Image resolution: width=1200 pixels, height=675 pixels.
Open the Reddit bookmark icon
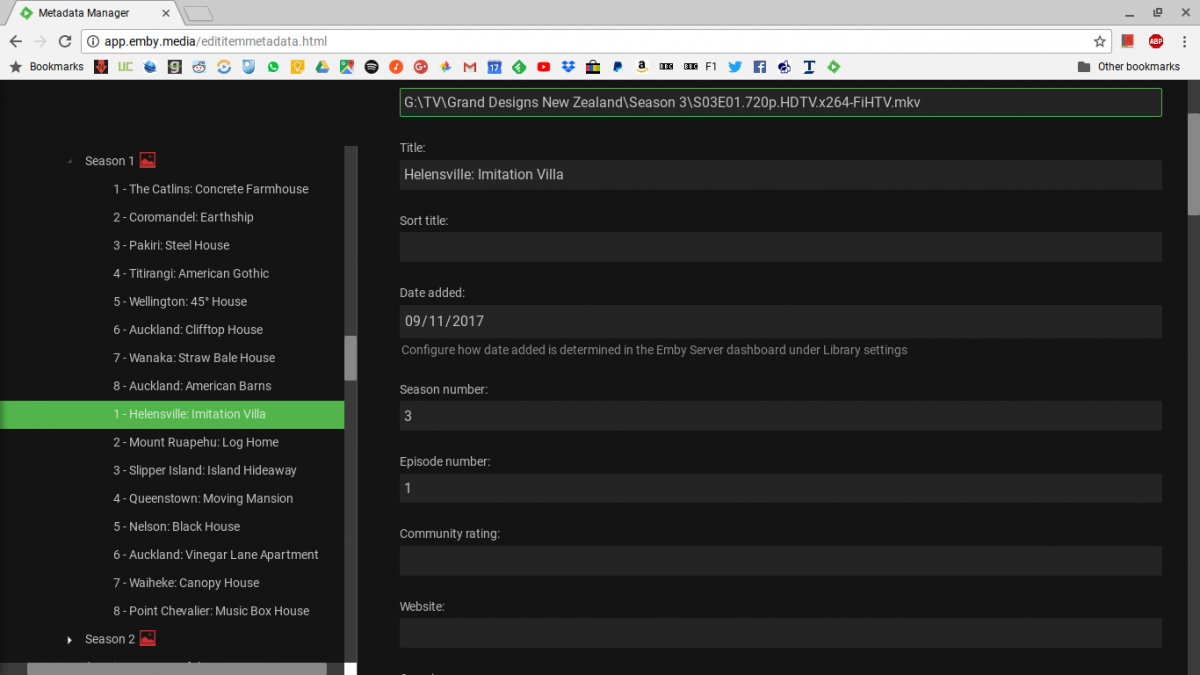click(199, 67)
